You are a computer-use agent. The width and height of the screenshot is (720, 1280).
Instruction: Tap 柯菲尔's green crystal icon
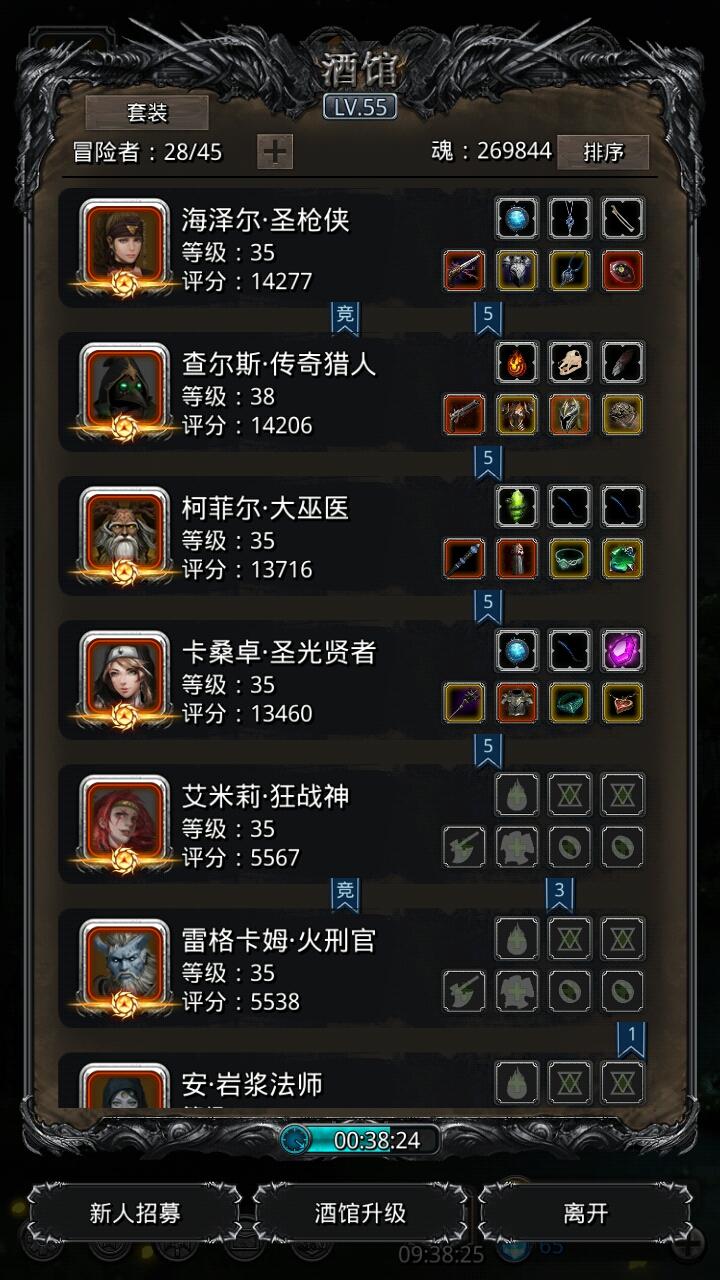tap(517, 506)
